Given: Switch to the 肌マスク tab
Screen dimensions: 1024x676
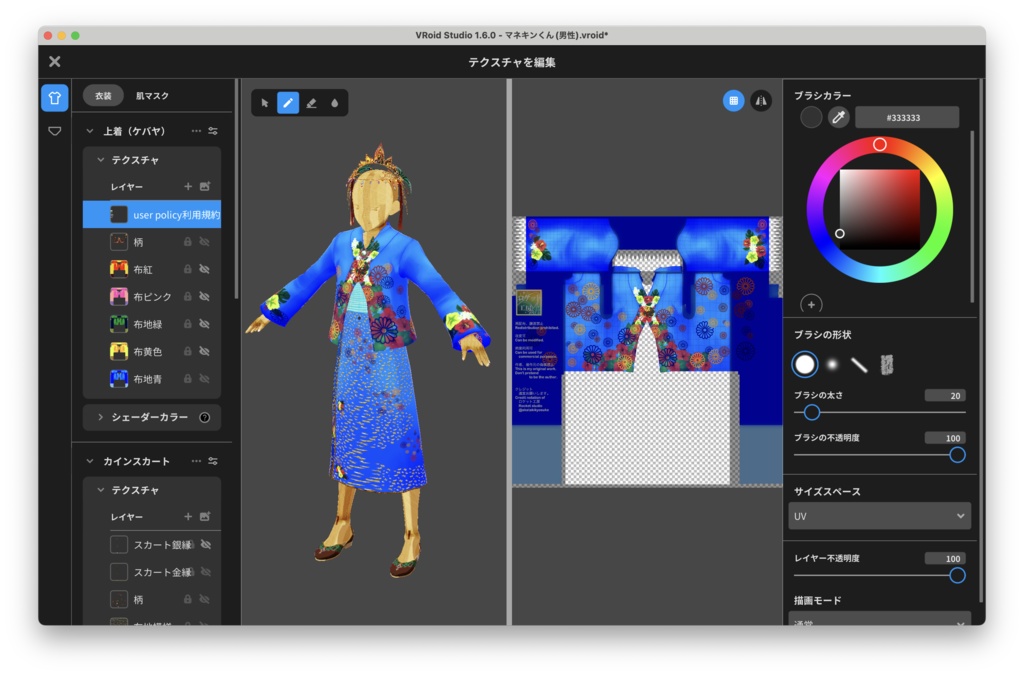Looking at the screenshot, I should 152,95.
